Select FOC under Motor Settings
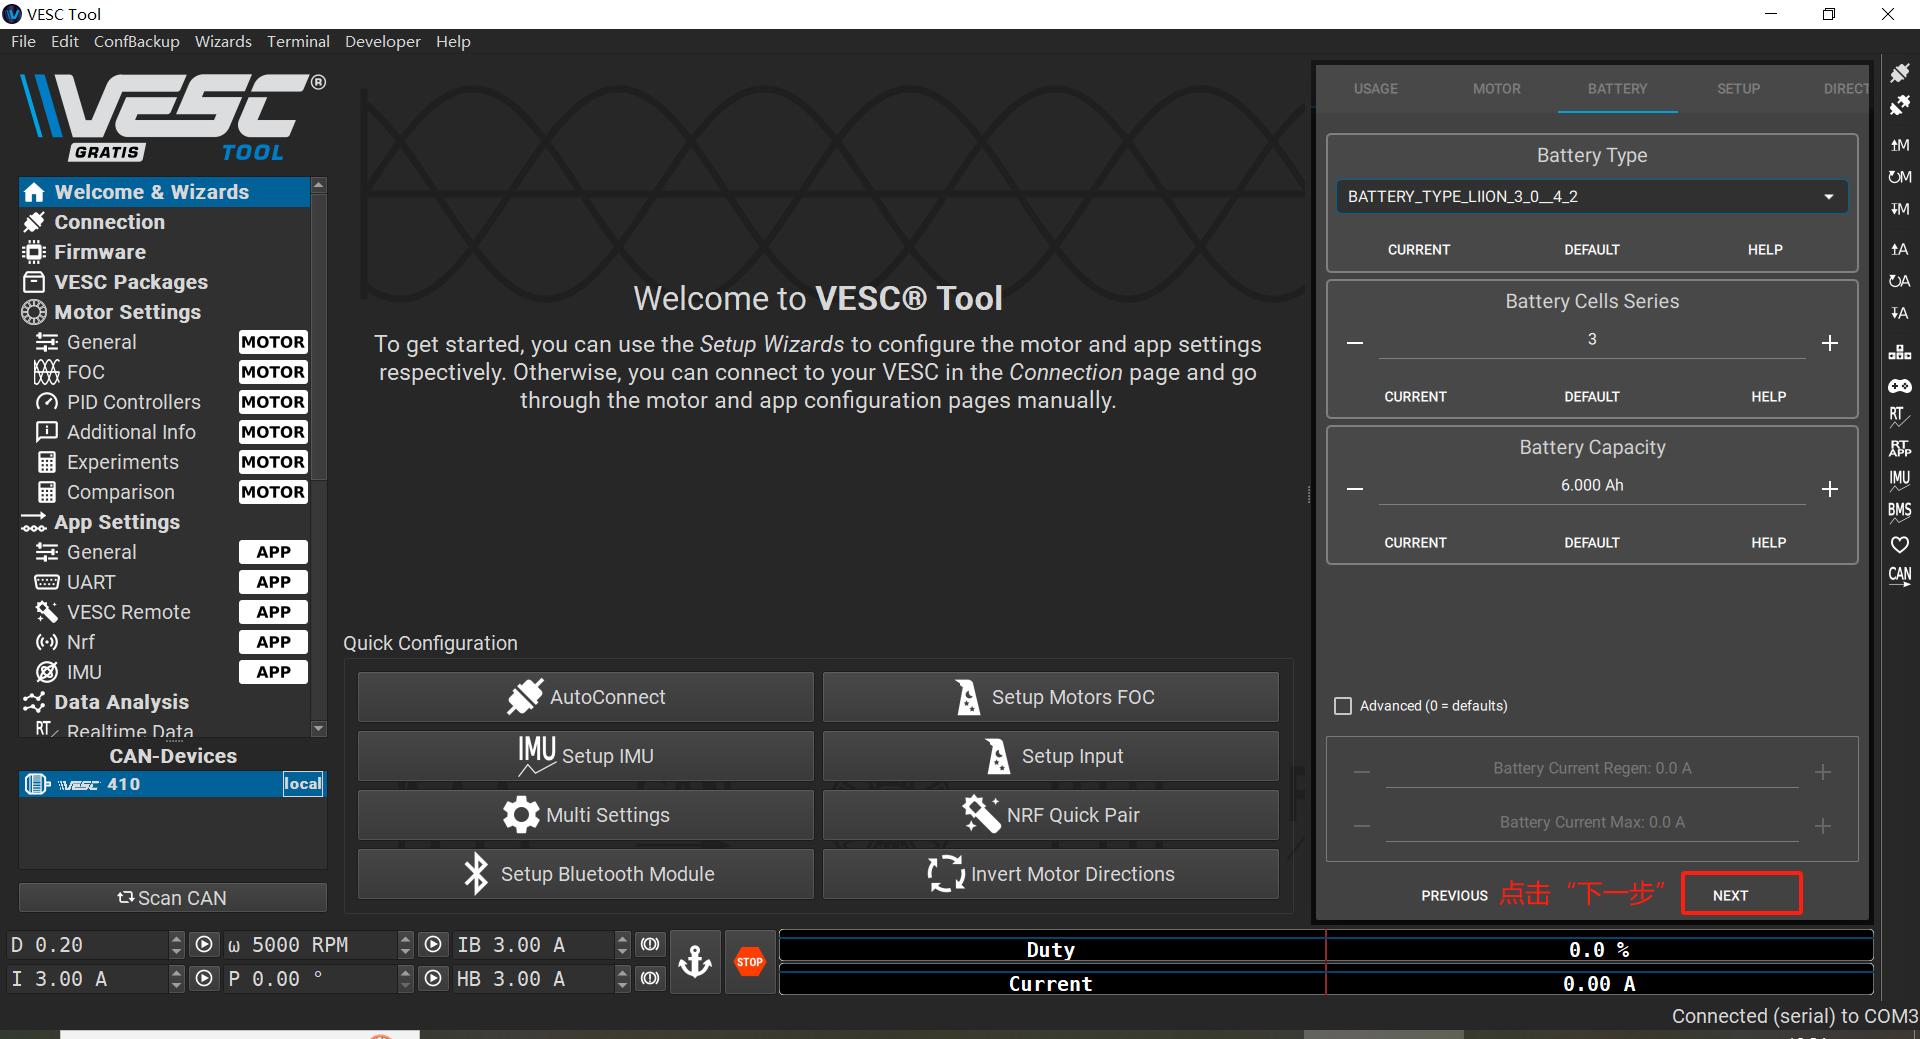This screenshot has height=1039, width=1920. [x=164, y=372]
